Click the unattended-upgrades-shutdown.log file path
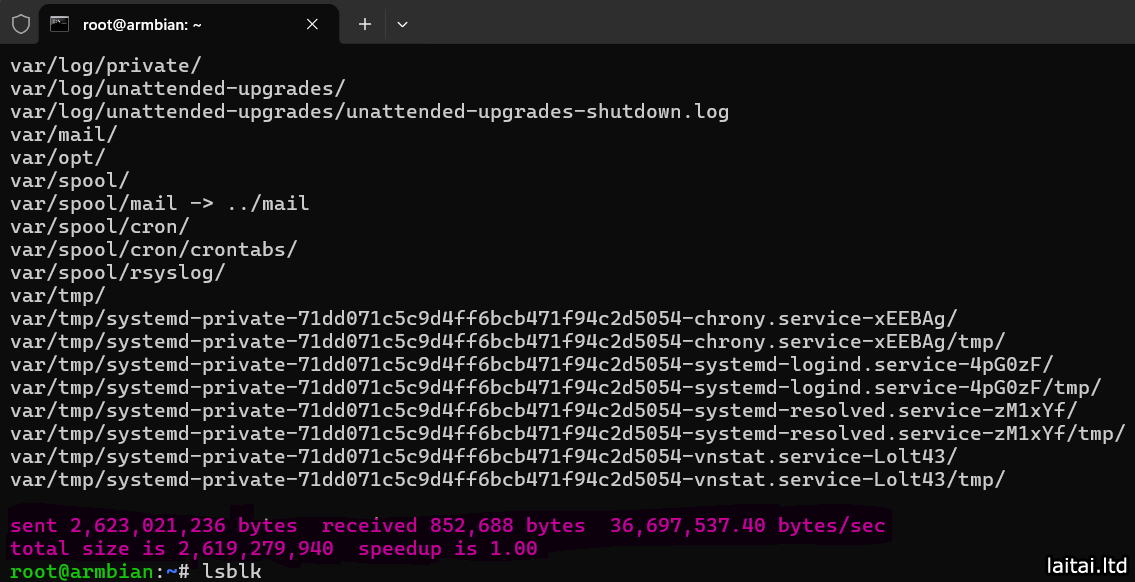This screenshot has height=582, width=1135. [370, 112]
